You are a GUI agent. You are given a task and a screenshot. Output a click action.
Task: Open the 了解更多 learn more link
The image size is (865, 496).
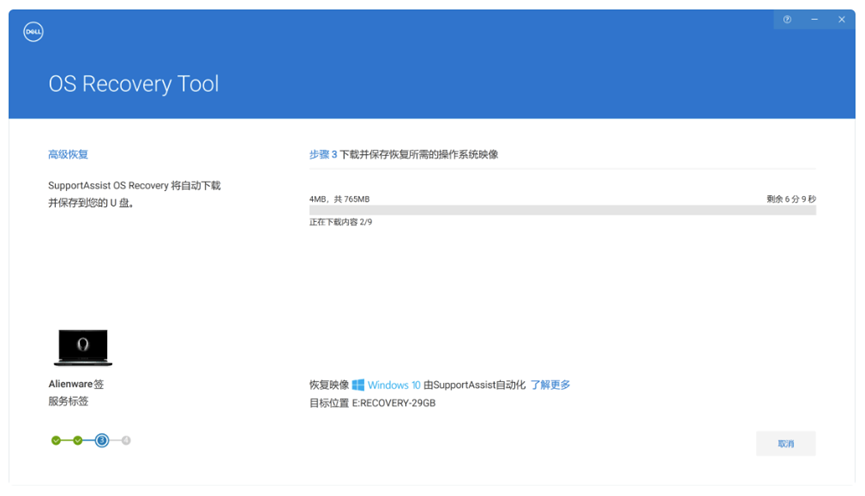click(x=550, y=385)
